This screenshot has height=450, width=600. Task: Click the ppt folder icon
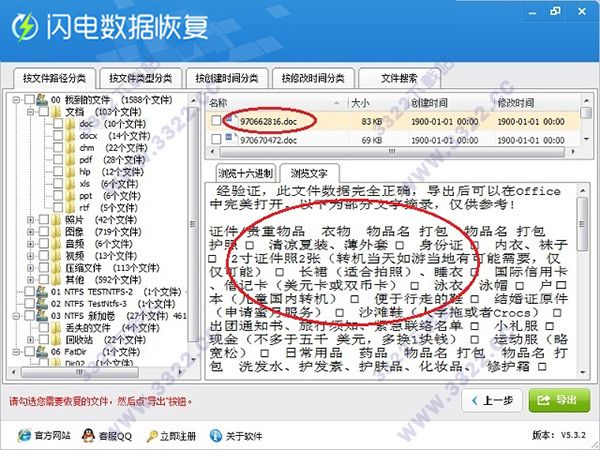click(x=70, y=196)
